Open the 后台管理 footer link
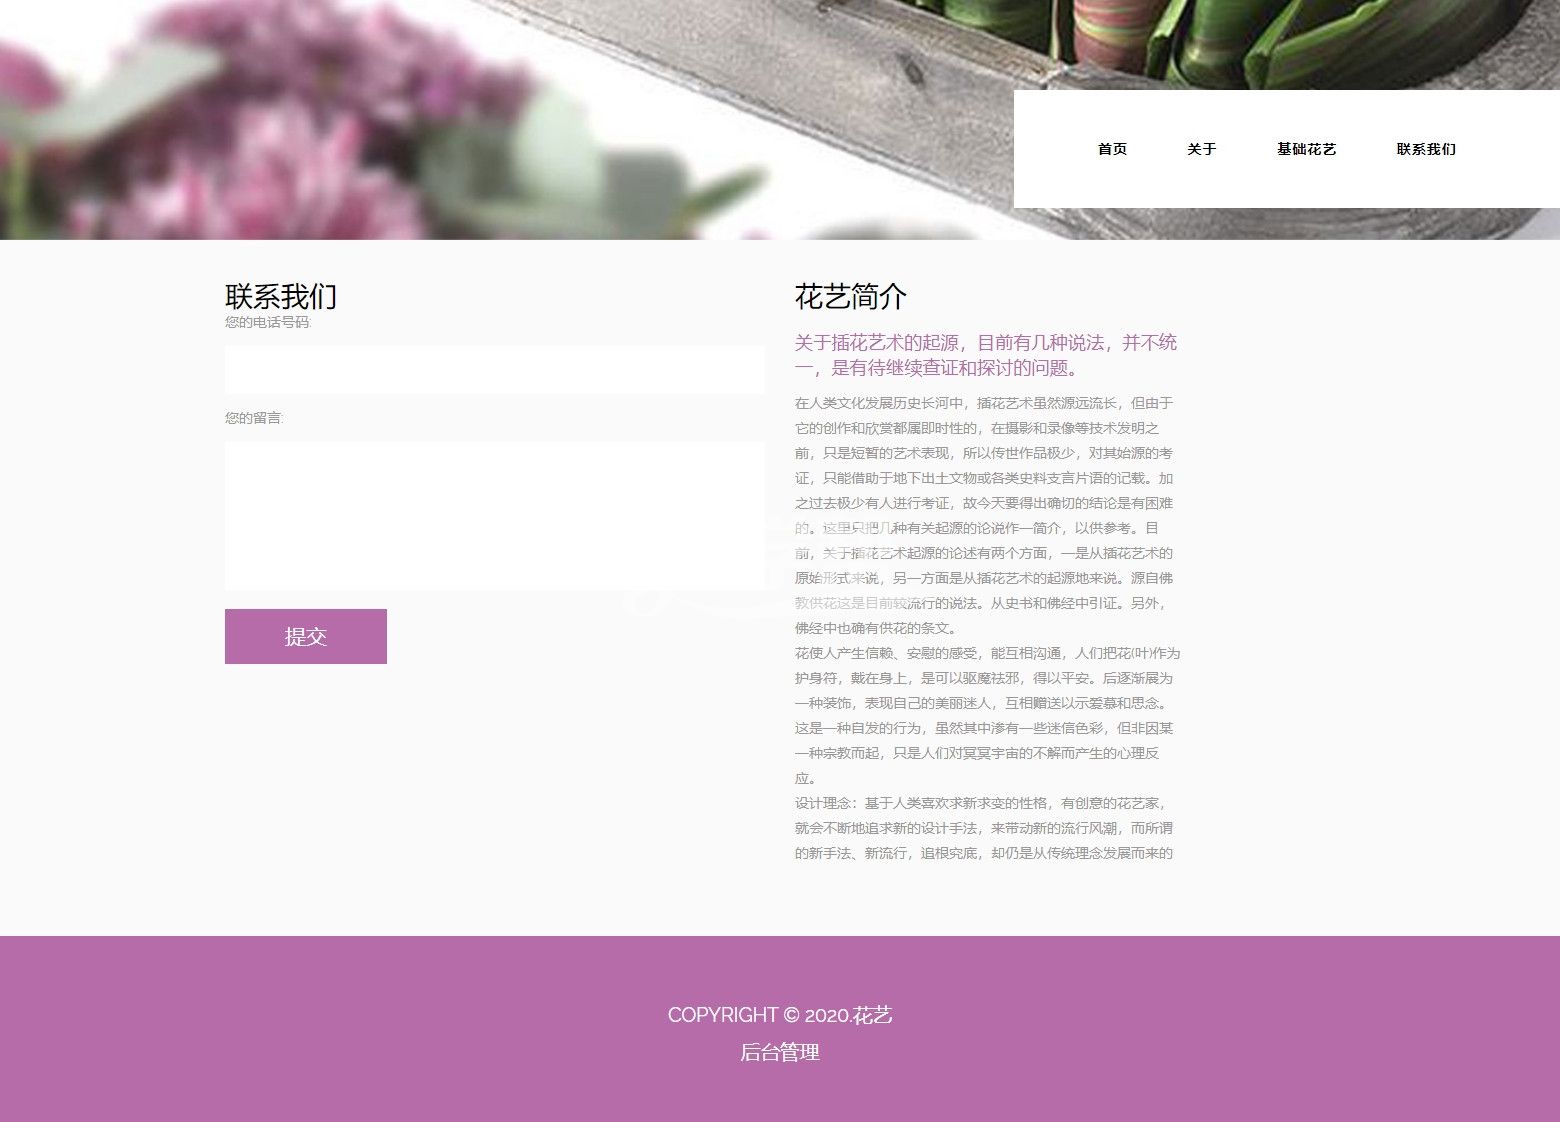 coord(779,1052)
